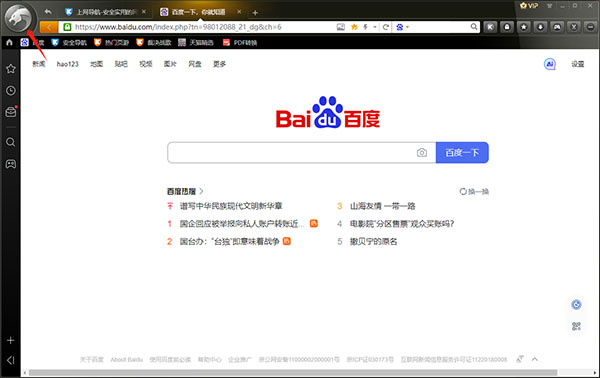
Task: Click the VIP crown badge
Action: point(529,5)
